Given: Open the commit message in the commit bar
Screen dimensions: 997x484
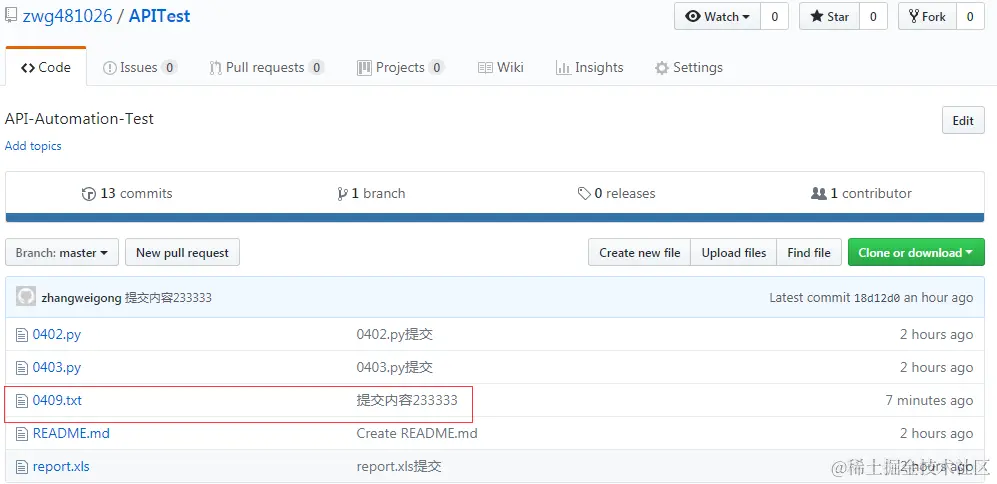Looking at the screenshot, I should pos(168,298).
